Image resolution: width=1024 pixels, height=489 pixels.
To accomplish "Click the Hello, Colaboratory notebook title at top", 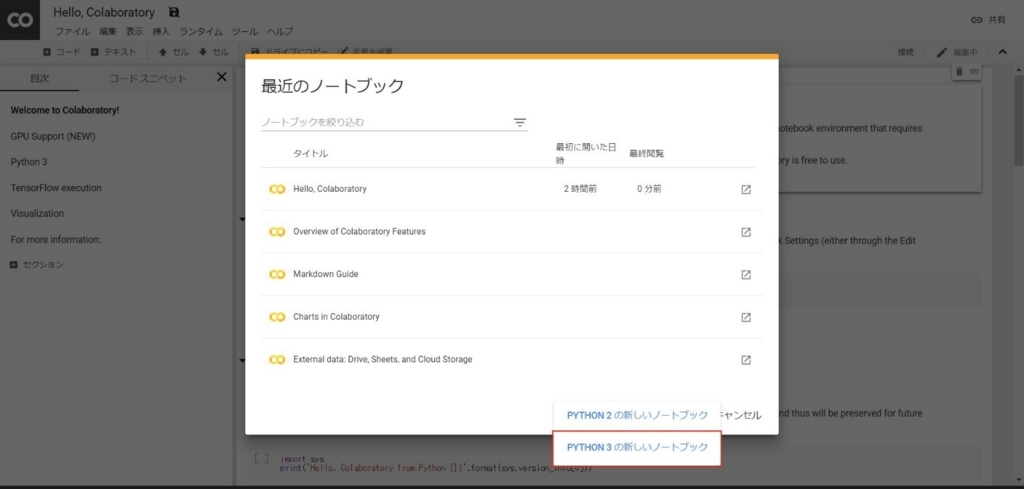I will point(104,12).
